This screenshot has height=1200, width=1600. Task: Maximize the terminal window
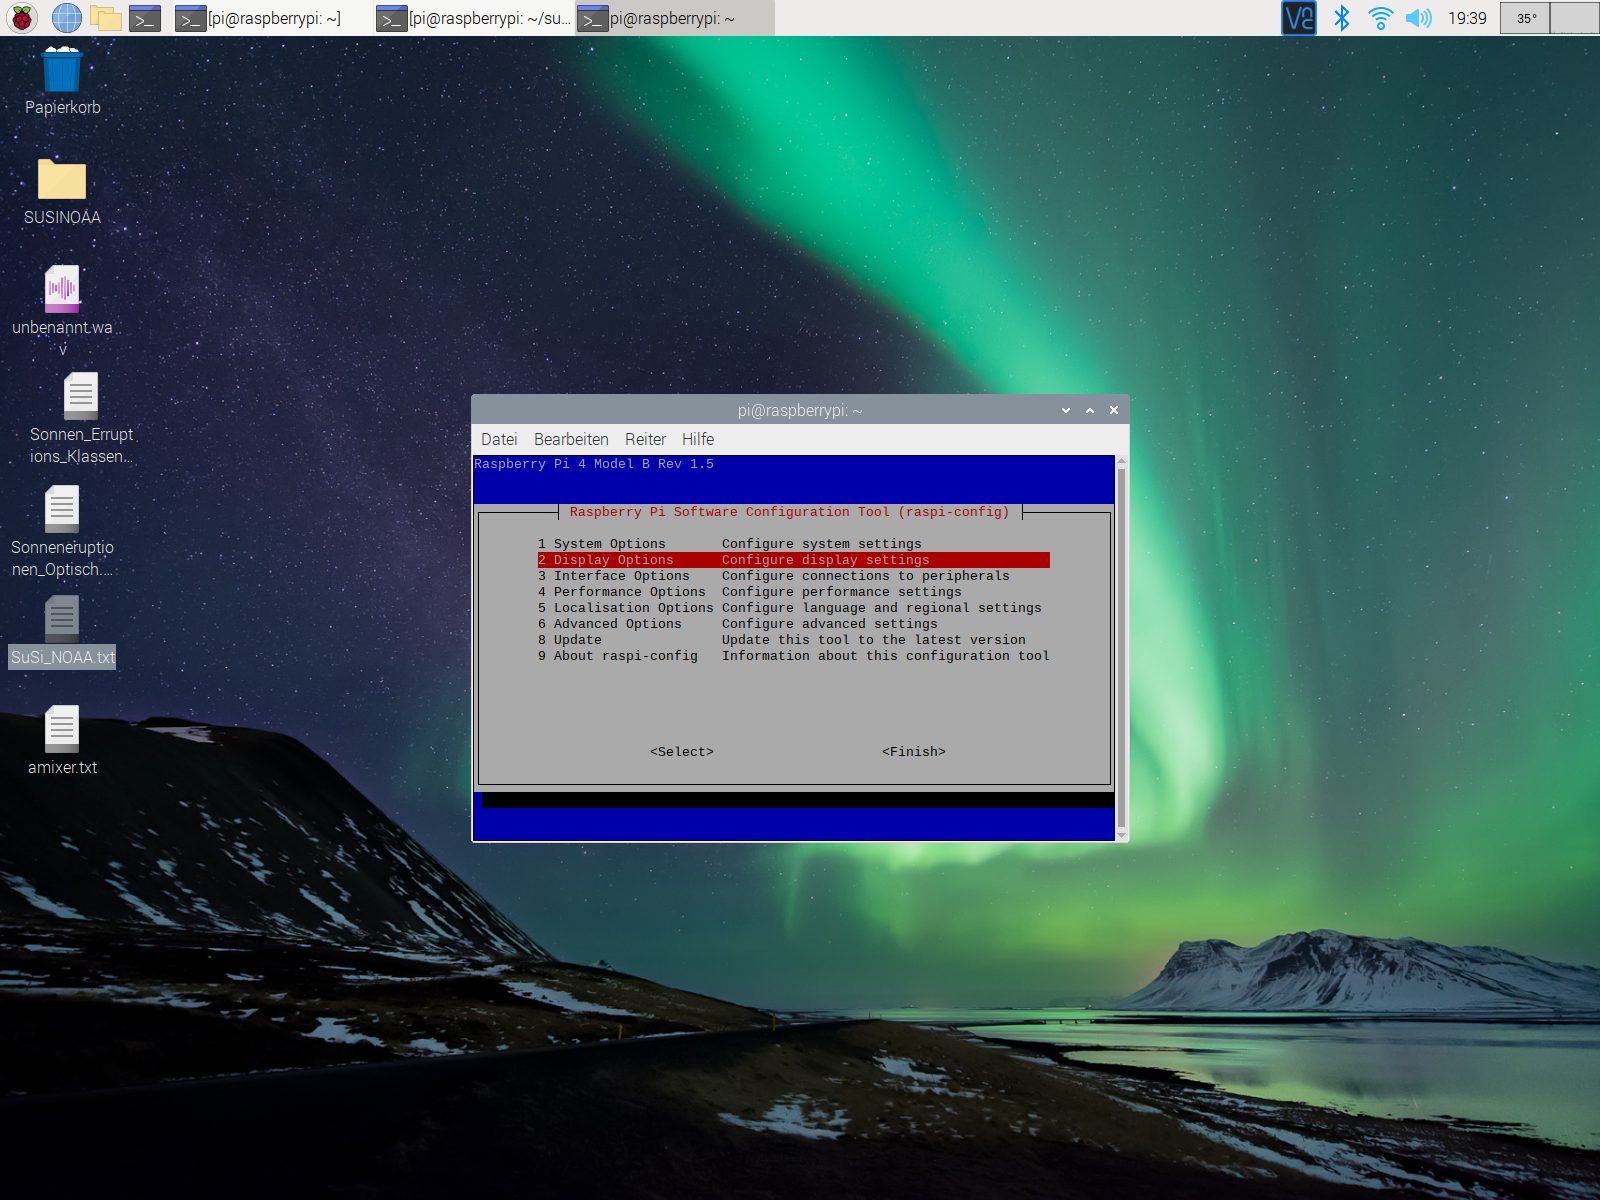pos(1090,410)
